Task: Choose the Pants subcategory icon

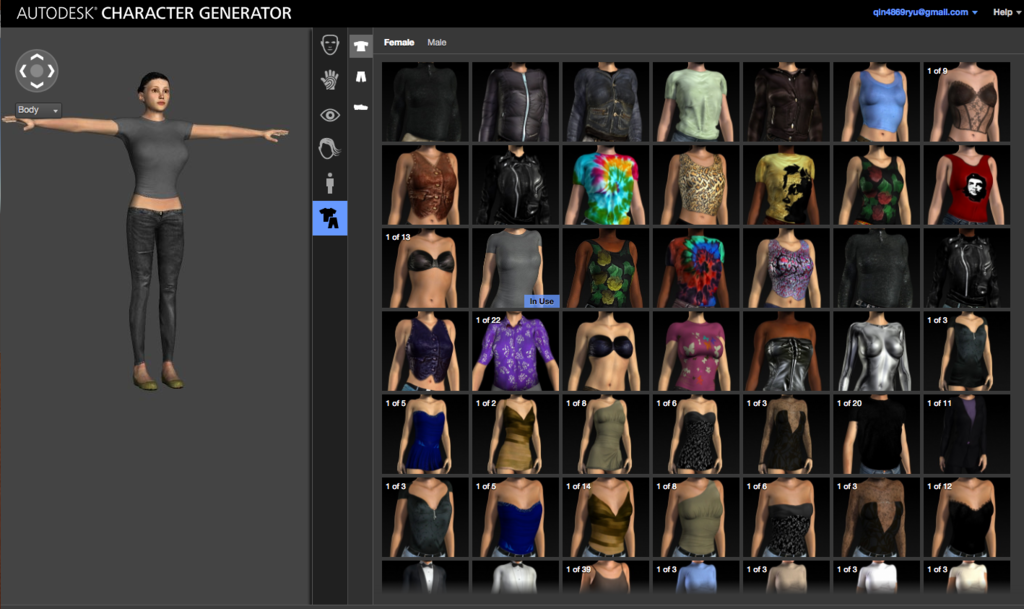Action: pos(360,76)
